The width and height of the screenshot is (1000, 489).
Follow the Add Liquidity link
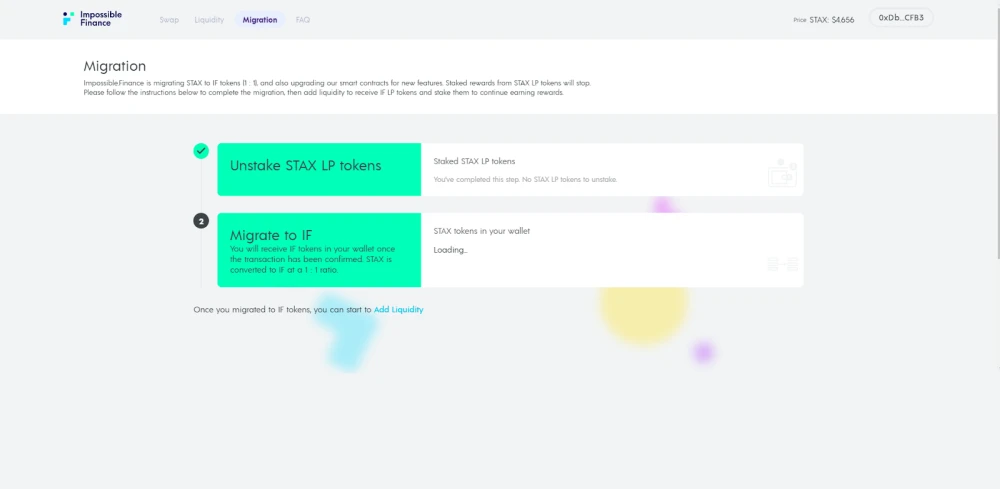[399, 309]
